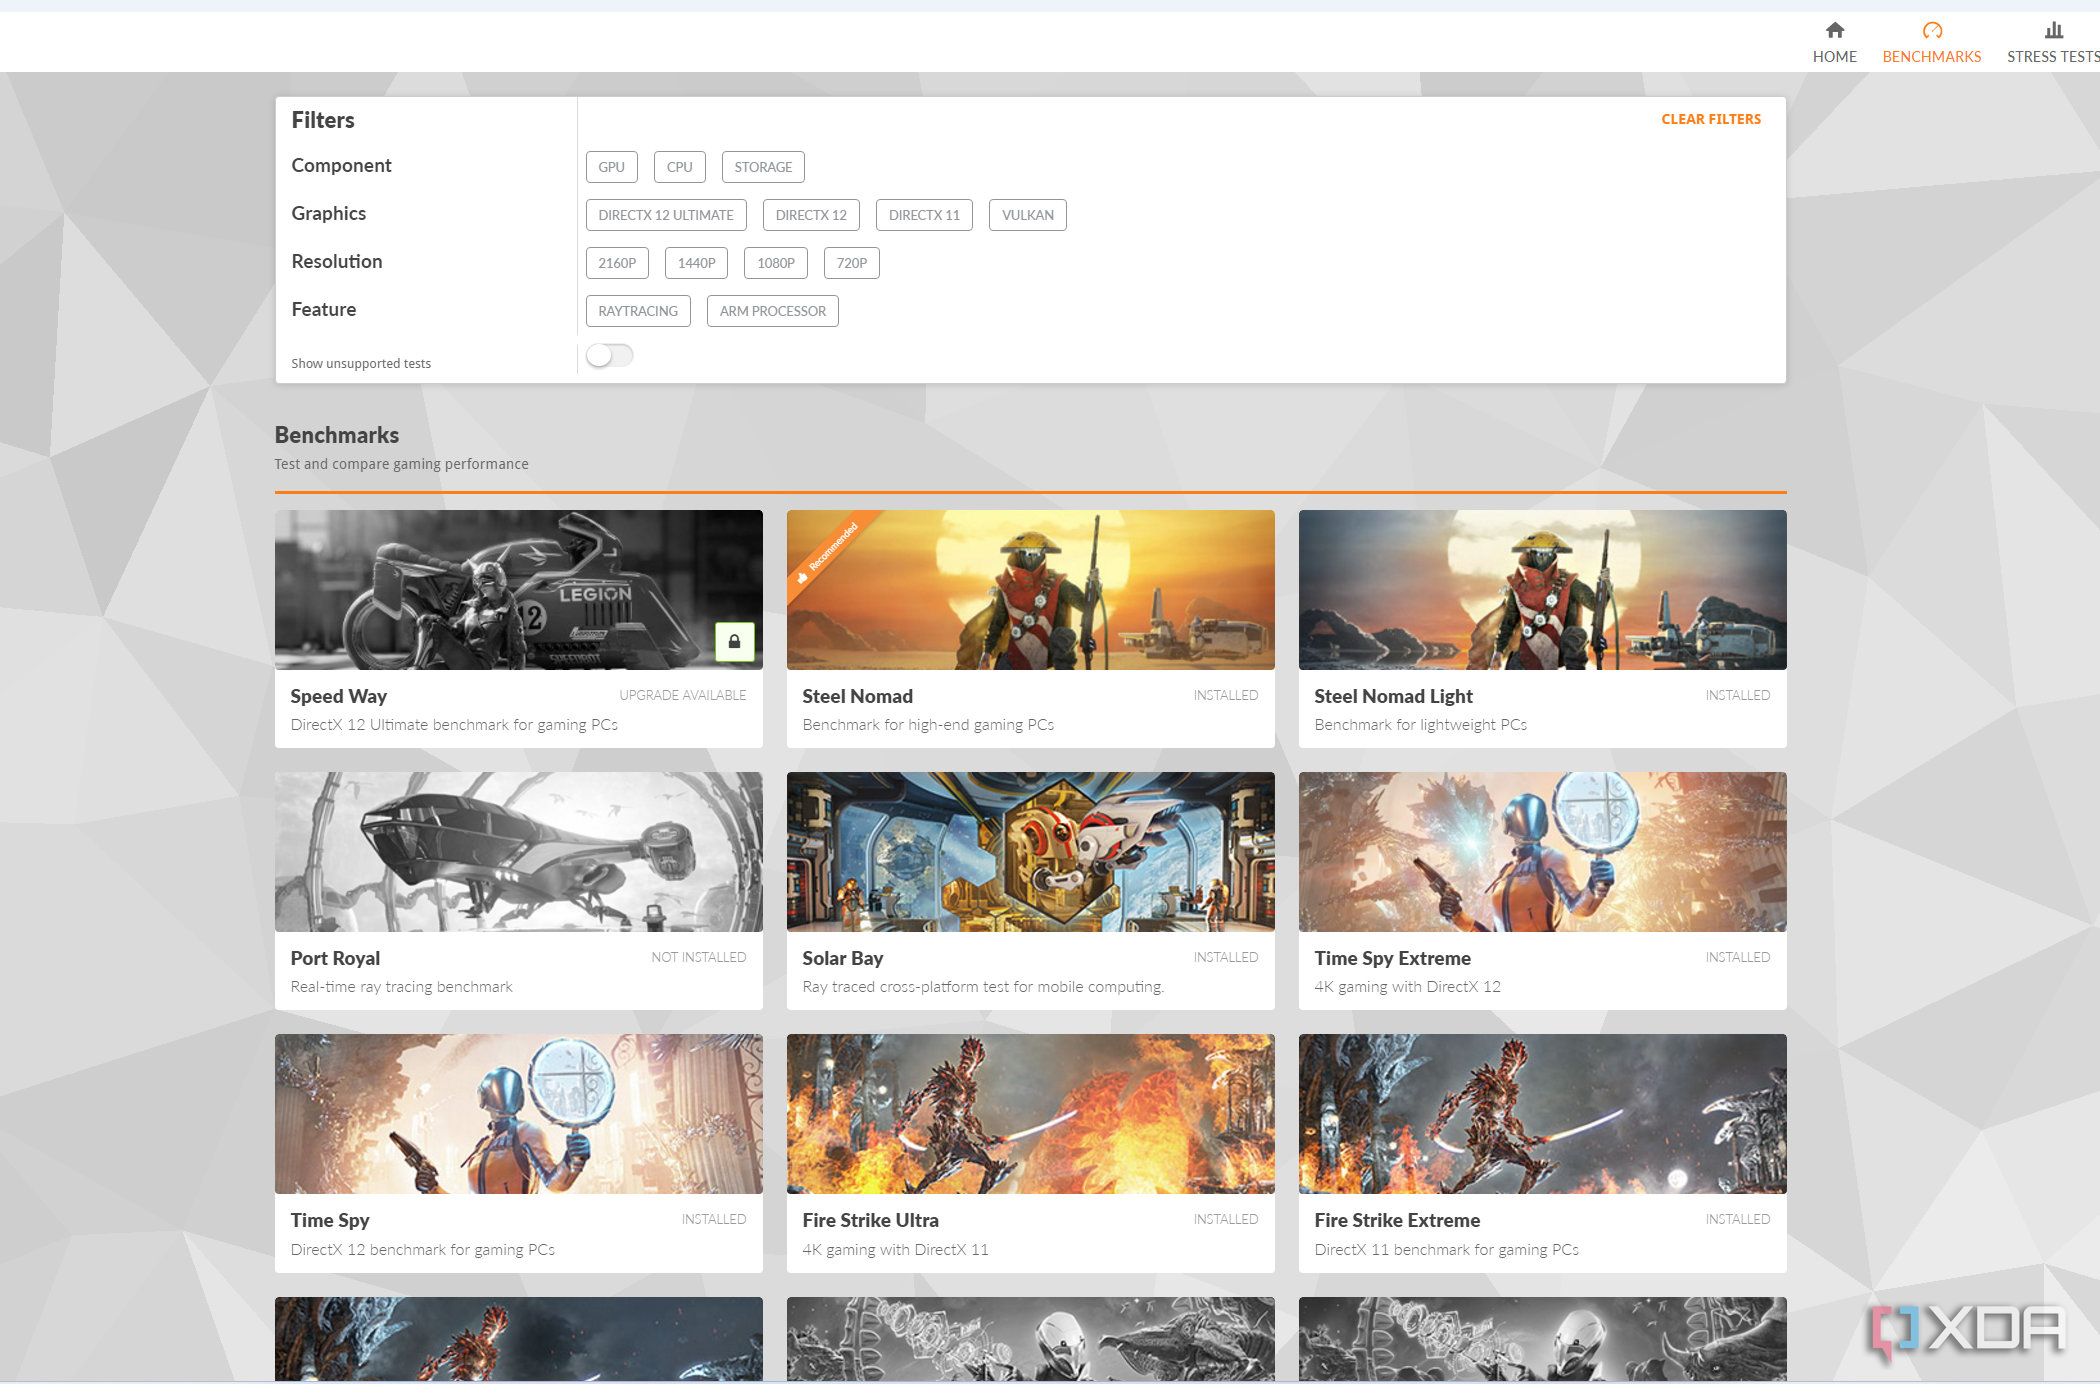Enable the GPU component filter
The width and height of the screenshot is (2100, 1400).
611,167
